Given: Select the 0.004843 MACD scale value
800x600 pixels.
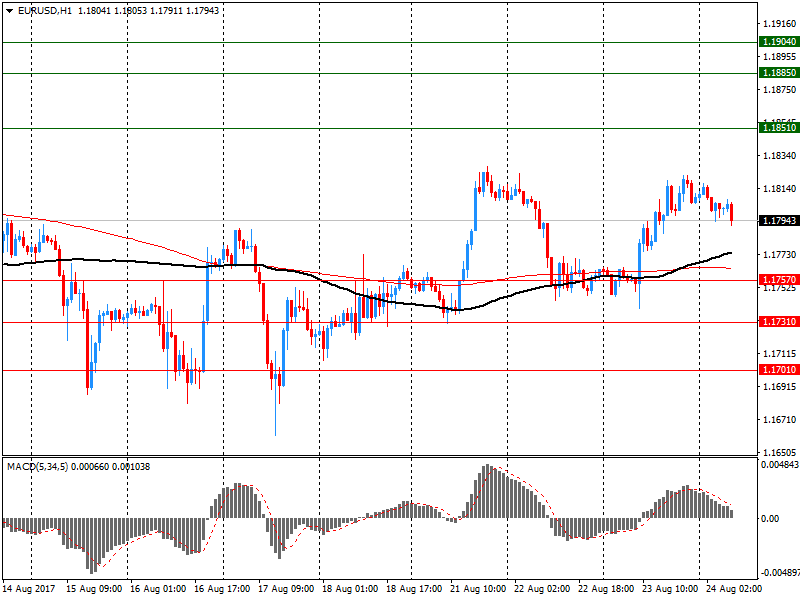Looking at the screenshot, I should tap(780, 465).
